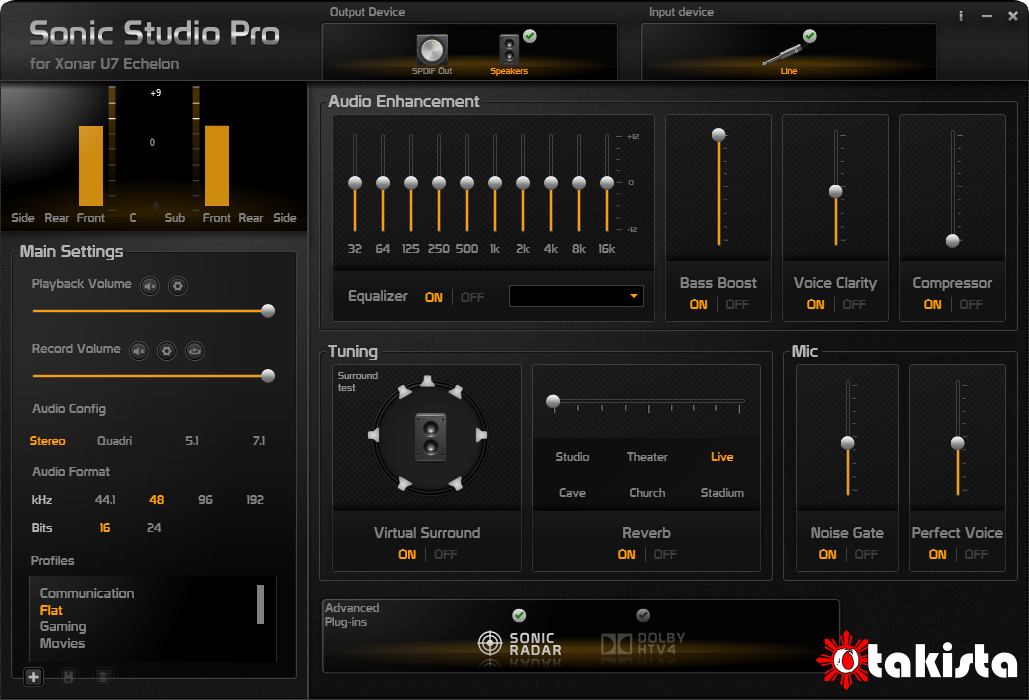Click the Playback Volume slider handle
Image resolution: width=1029 pixels, height=700 pixels.
[x=268, y=311]
